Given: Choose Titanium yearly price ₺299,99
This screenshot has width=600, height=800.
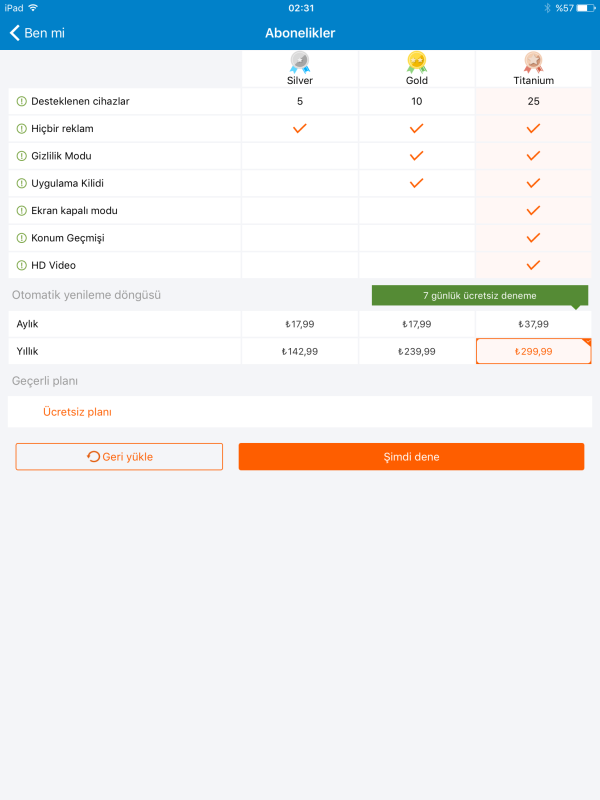Looking at the screenshot, I should coord(533,351).
